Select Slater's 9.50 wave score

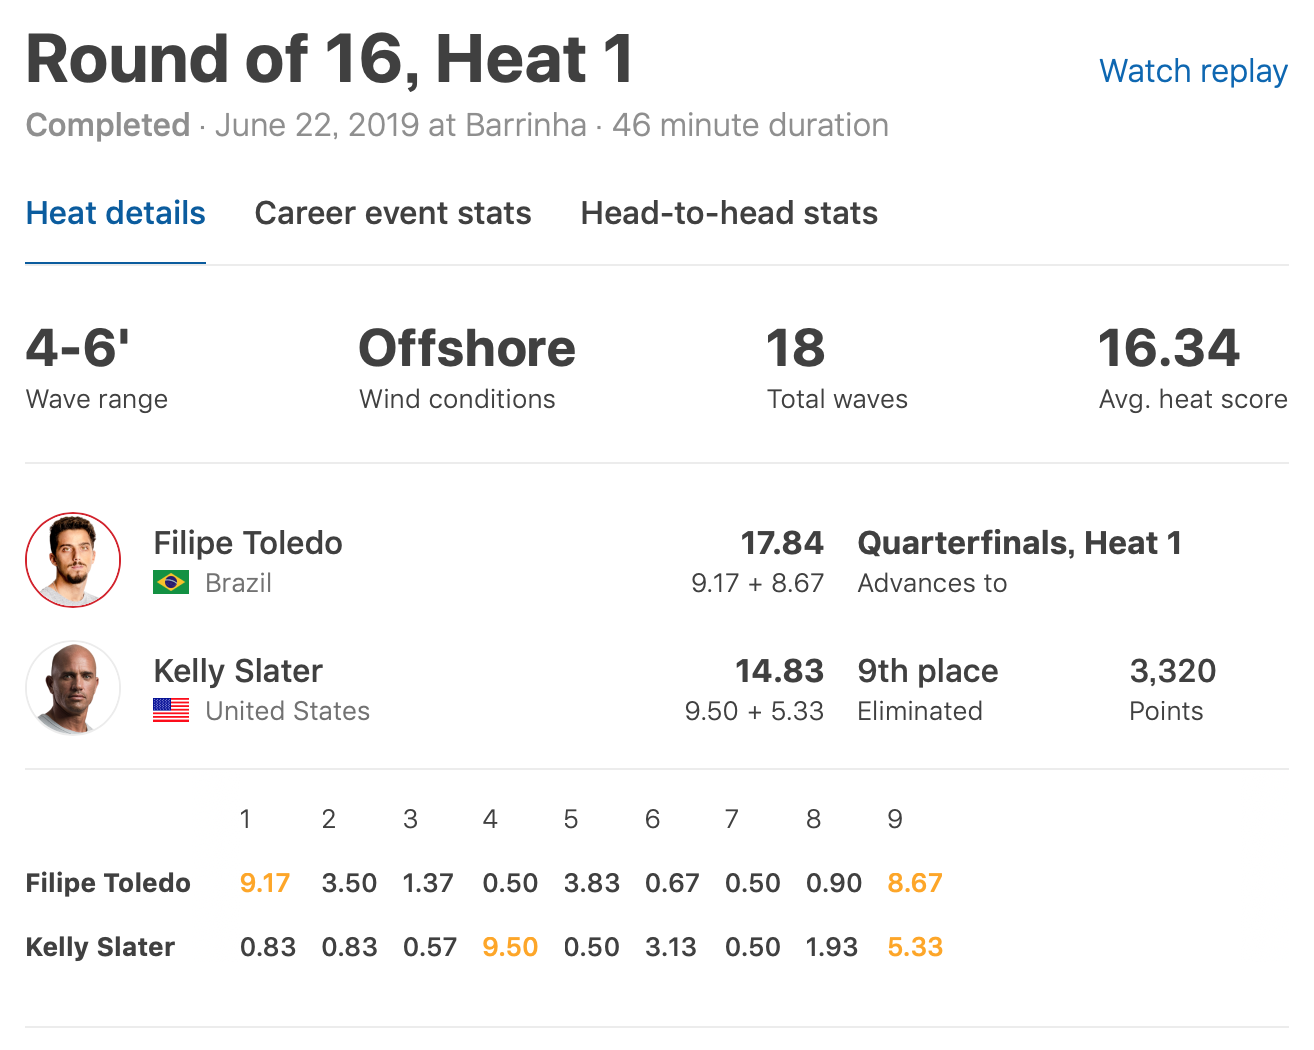pos(510,947)
